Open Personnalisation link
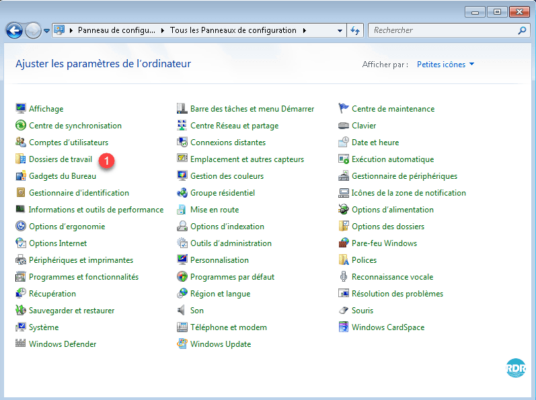Viewport: 536px width, 400px height. 219,260
